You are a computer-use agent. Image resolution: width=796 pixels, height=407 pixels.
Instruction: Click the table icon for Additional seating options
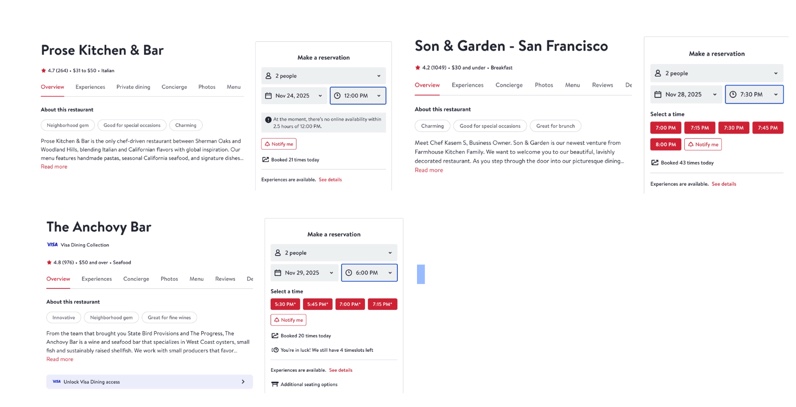tap(275, 385)
